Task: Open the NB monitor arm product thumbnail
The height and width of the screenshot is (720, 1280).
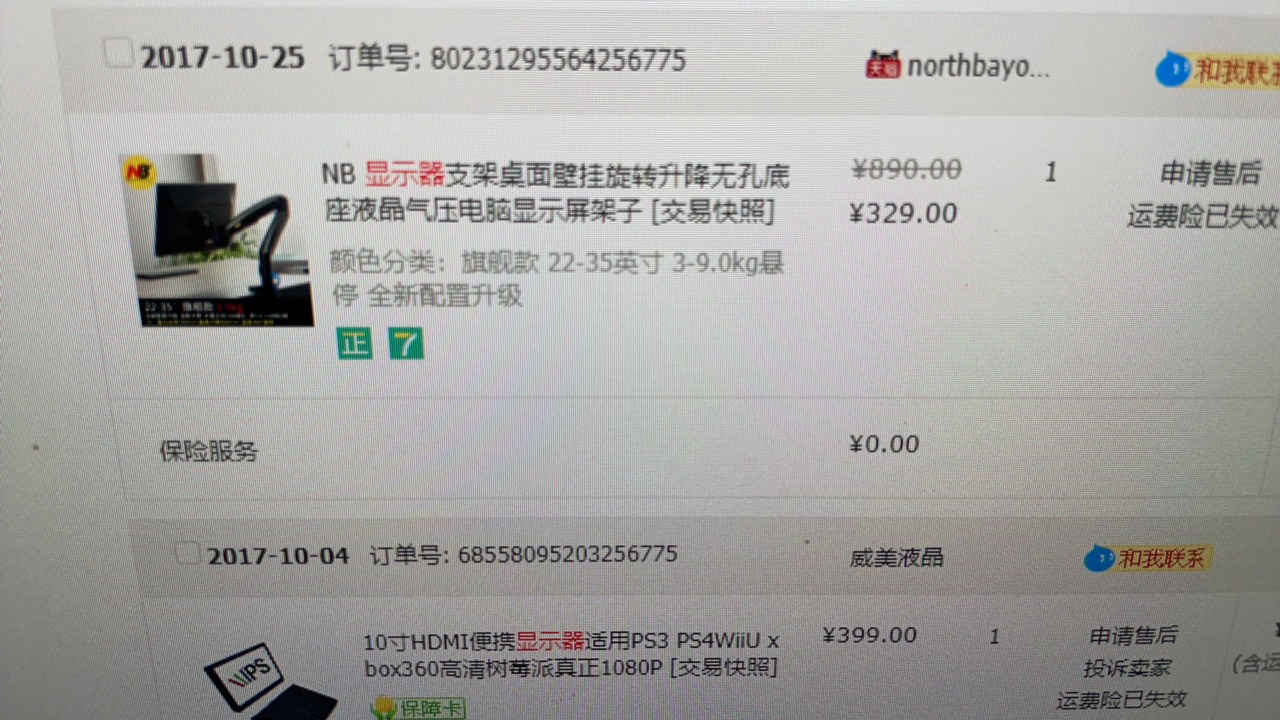Action: click(215, 240)
